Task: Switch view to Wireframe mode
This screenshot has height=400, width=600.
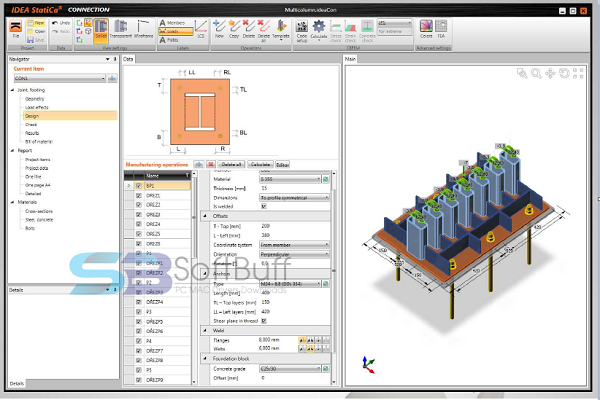Action: pos(143,30)
